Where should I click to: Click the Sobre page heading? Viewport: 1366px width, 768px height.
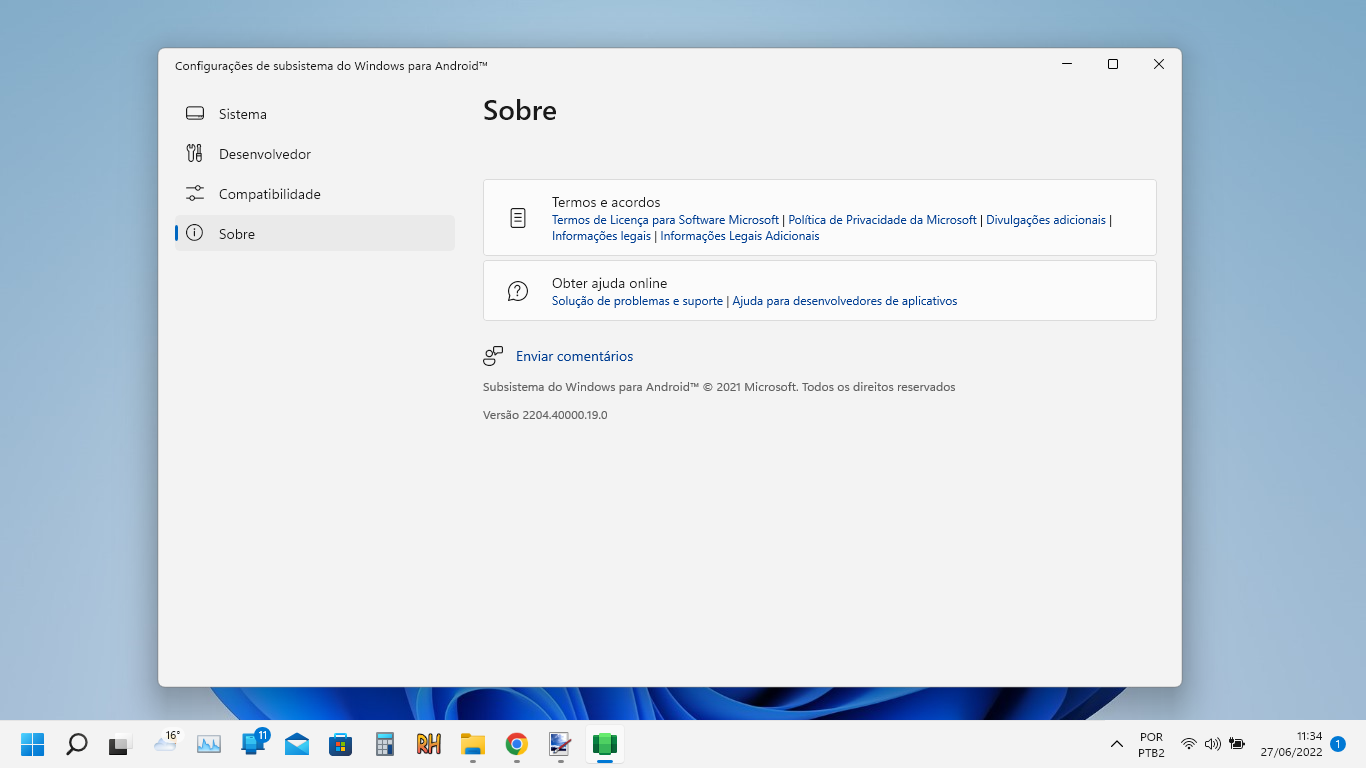coord(520,110)
